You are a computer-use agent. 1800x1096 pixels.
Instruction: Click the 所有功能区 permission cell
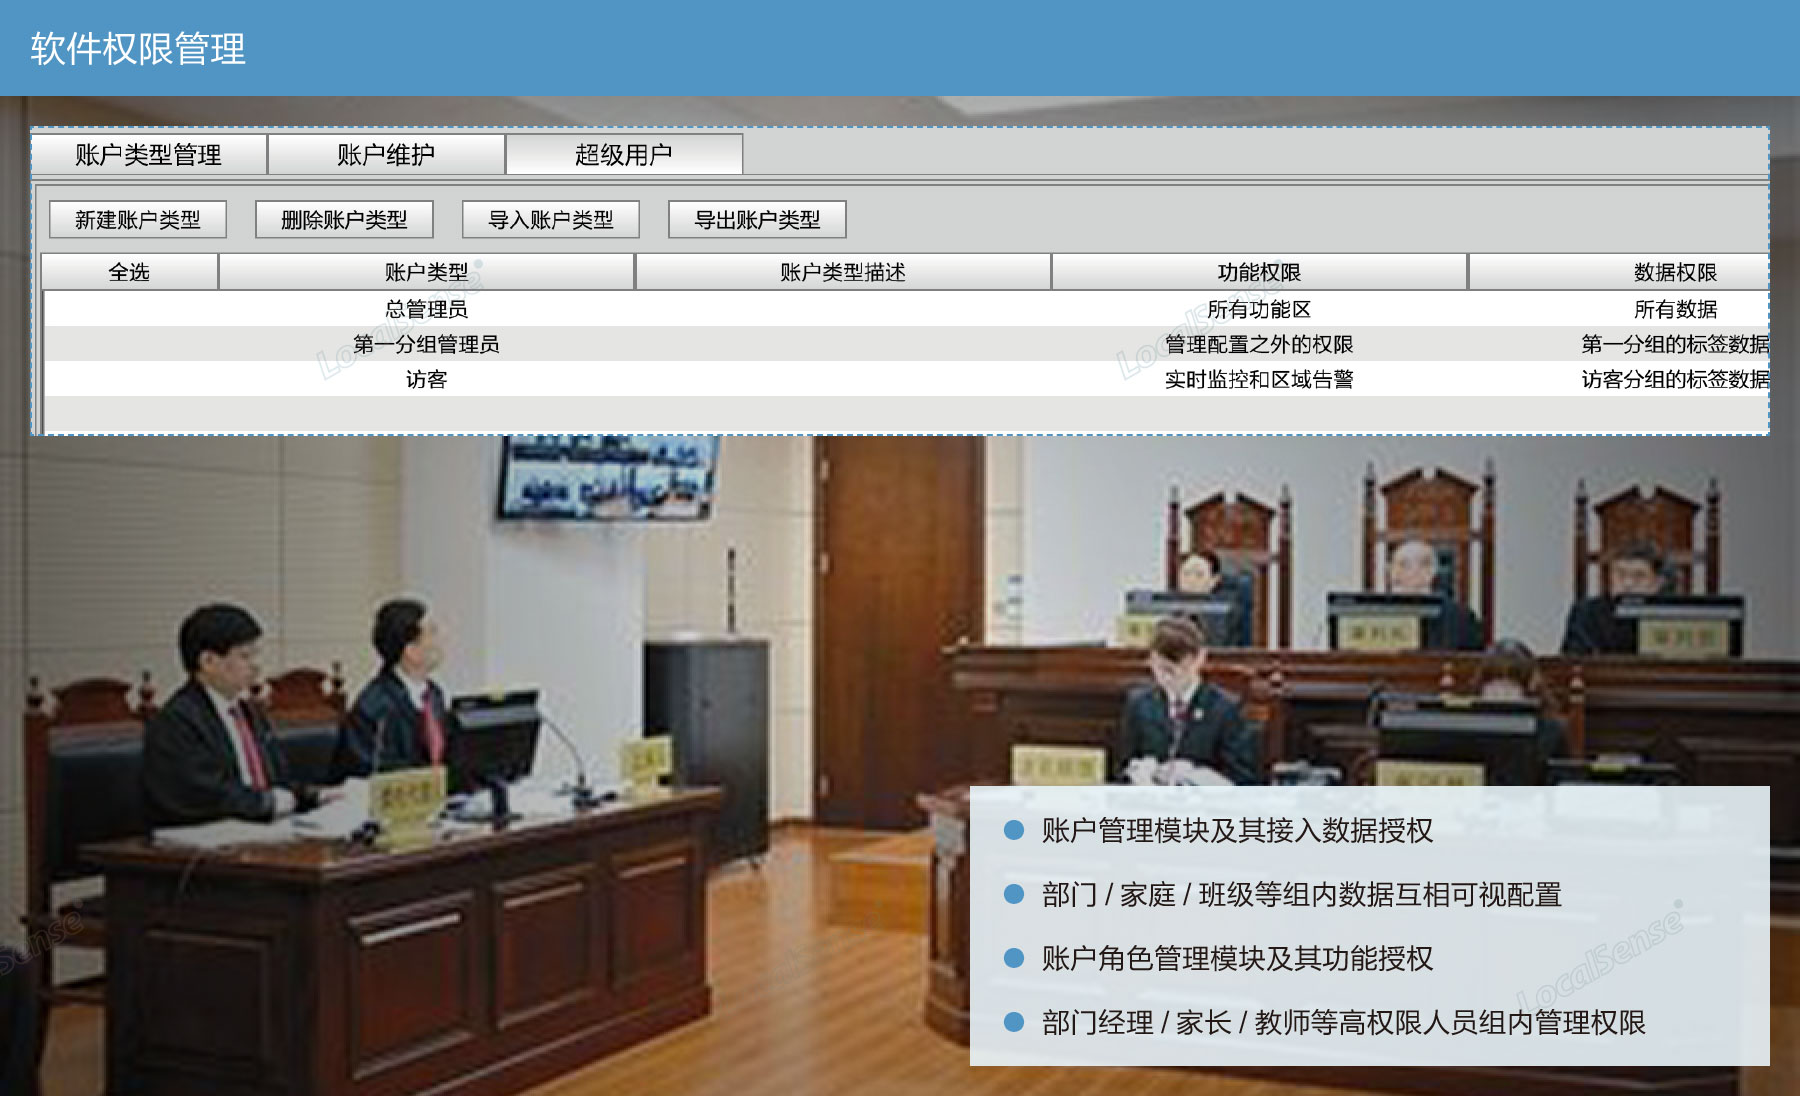pos(1259,309)
